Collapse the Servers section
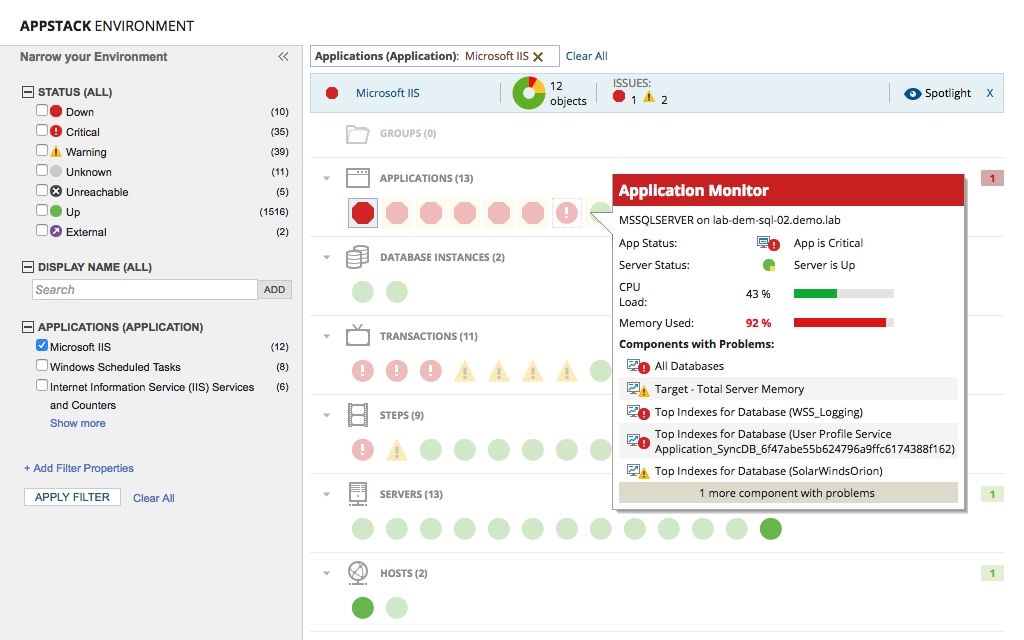Screen dimensions: 1024x640 [325, 493]
